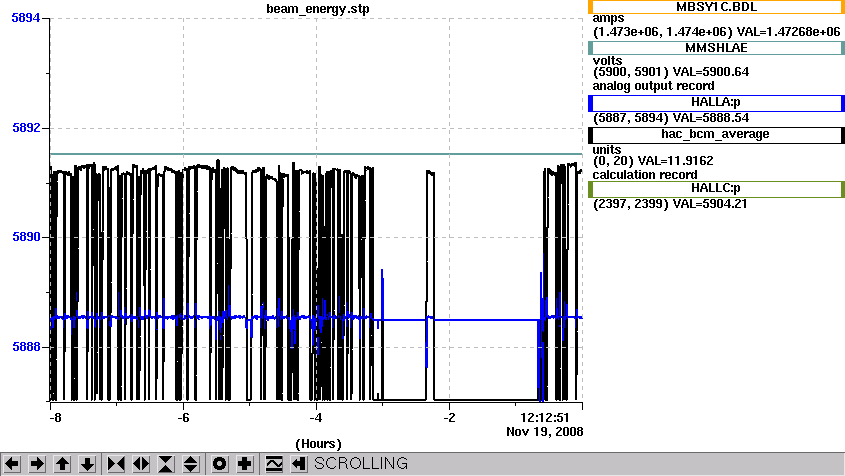Click the -4 hours x-axis tick label
The width and height of the screenshot is (845, 476).
click(x=316, y=418)
